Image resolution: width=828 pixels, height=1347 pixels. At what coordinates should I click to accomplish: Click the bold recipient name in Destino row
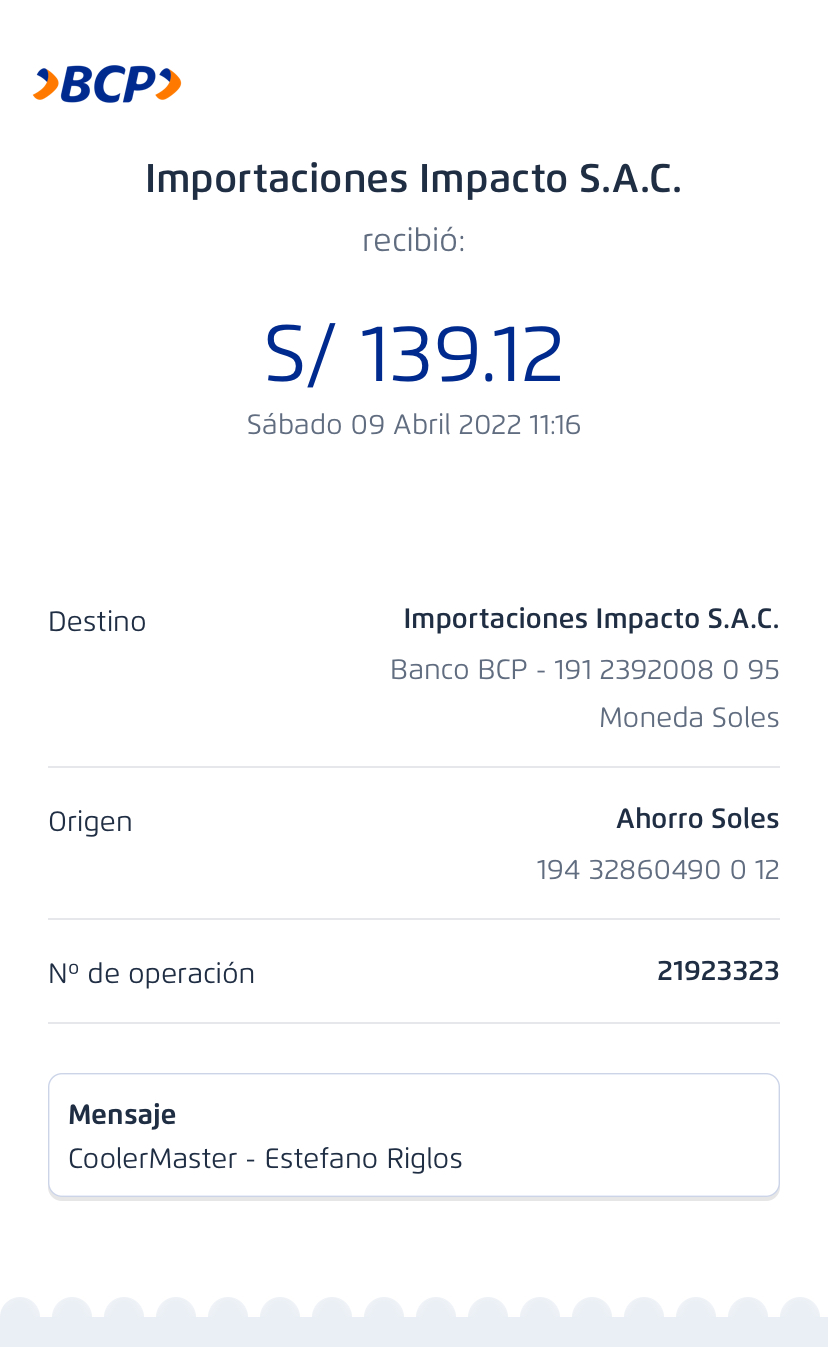click(590, 619)
